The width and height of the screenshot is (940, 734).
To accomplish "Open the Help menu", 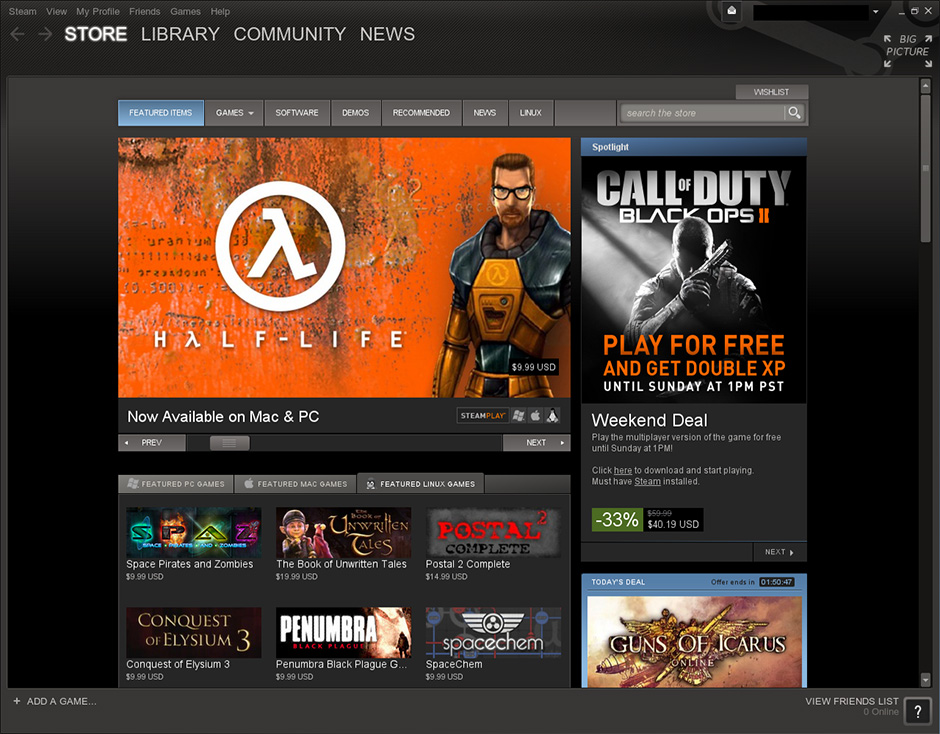I will [220, 11].
